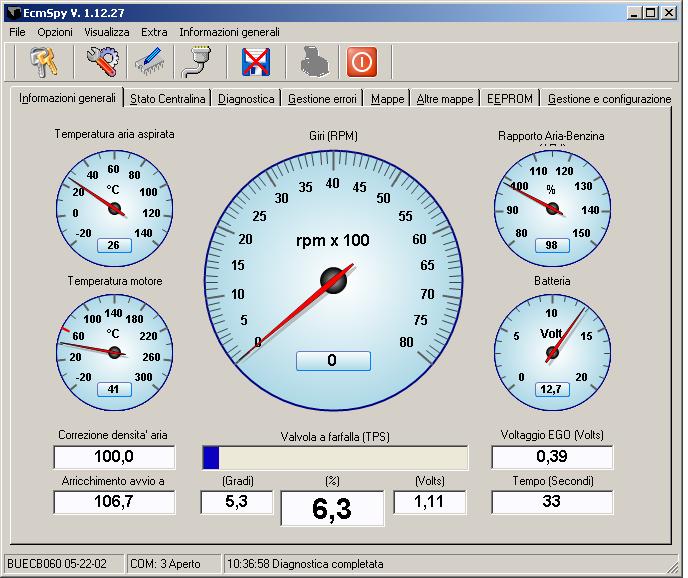This screenshot has width=688, height=578.
Task: Open the EEPROM tab
Action: point(510,99)
